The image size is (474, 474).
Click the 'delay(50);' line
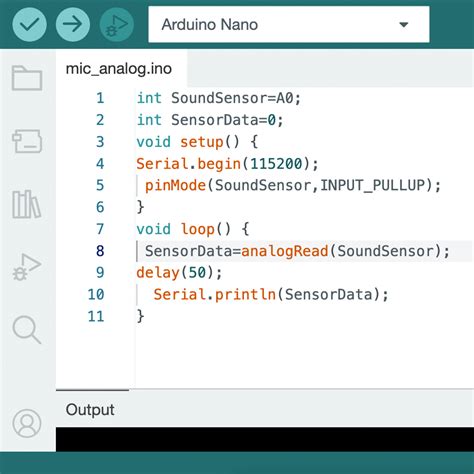[179, 273]
